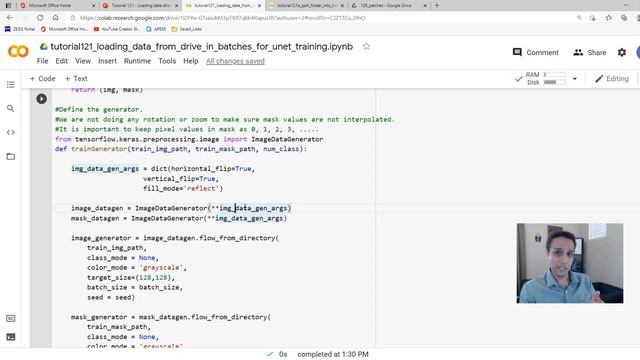Add a new Code cell

pos(42,79)
